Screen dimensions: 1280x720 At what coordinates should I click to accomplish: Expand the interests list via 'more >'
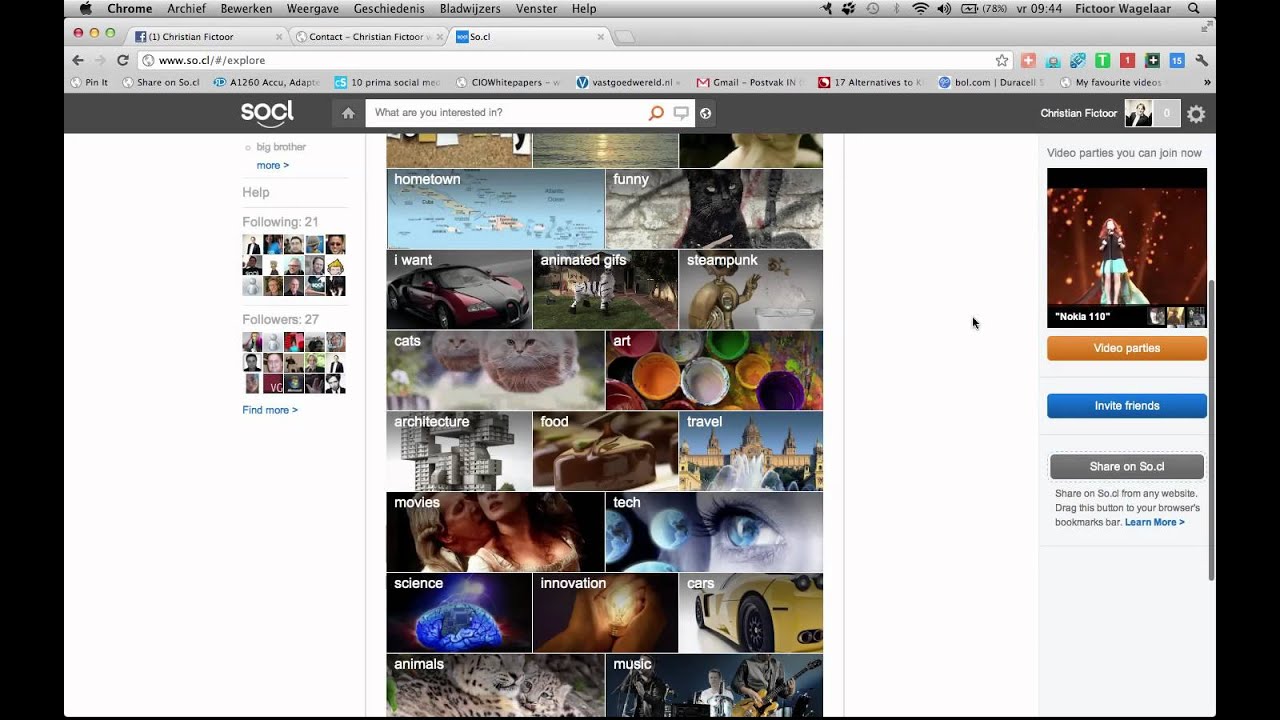click(273, 165)
